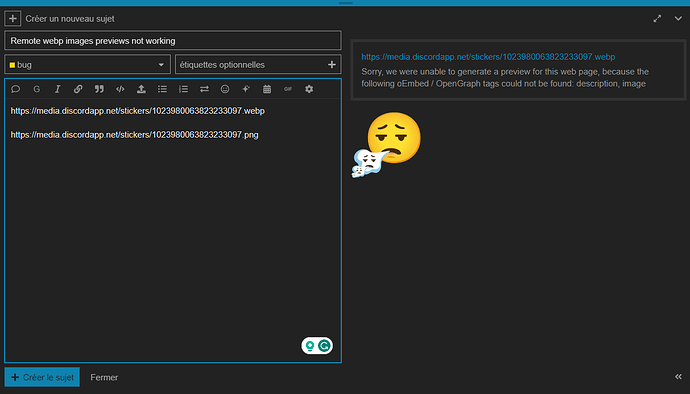Click the sighing emoji image in preview

point(386,144)
